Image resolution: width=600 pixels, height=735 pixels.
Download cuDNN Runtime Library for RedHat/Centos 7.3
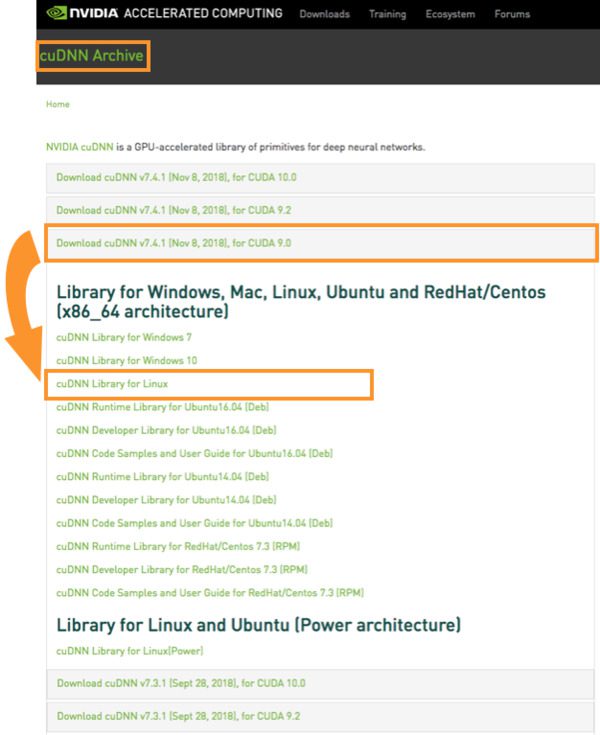[178, 546]
